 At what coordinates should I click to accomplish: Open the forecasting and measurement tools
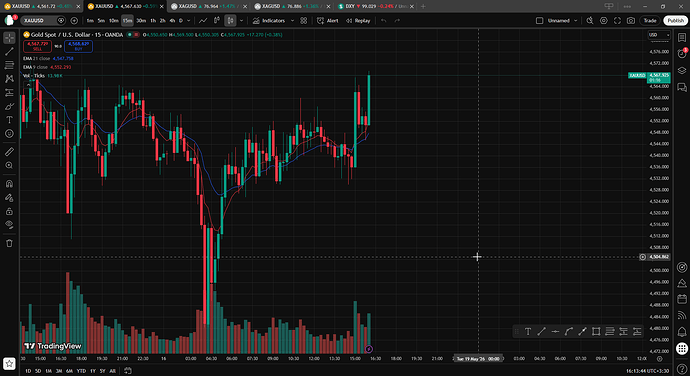tap(9, 92)
